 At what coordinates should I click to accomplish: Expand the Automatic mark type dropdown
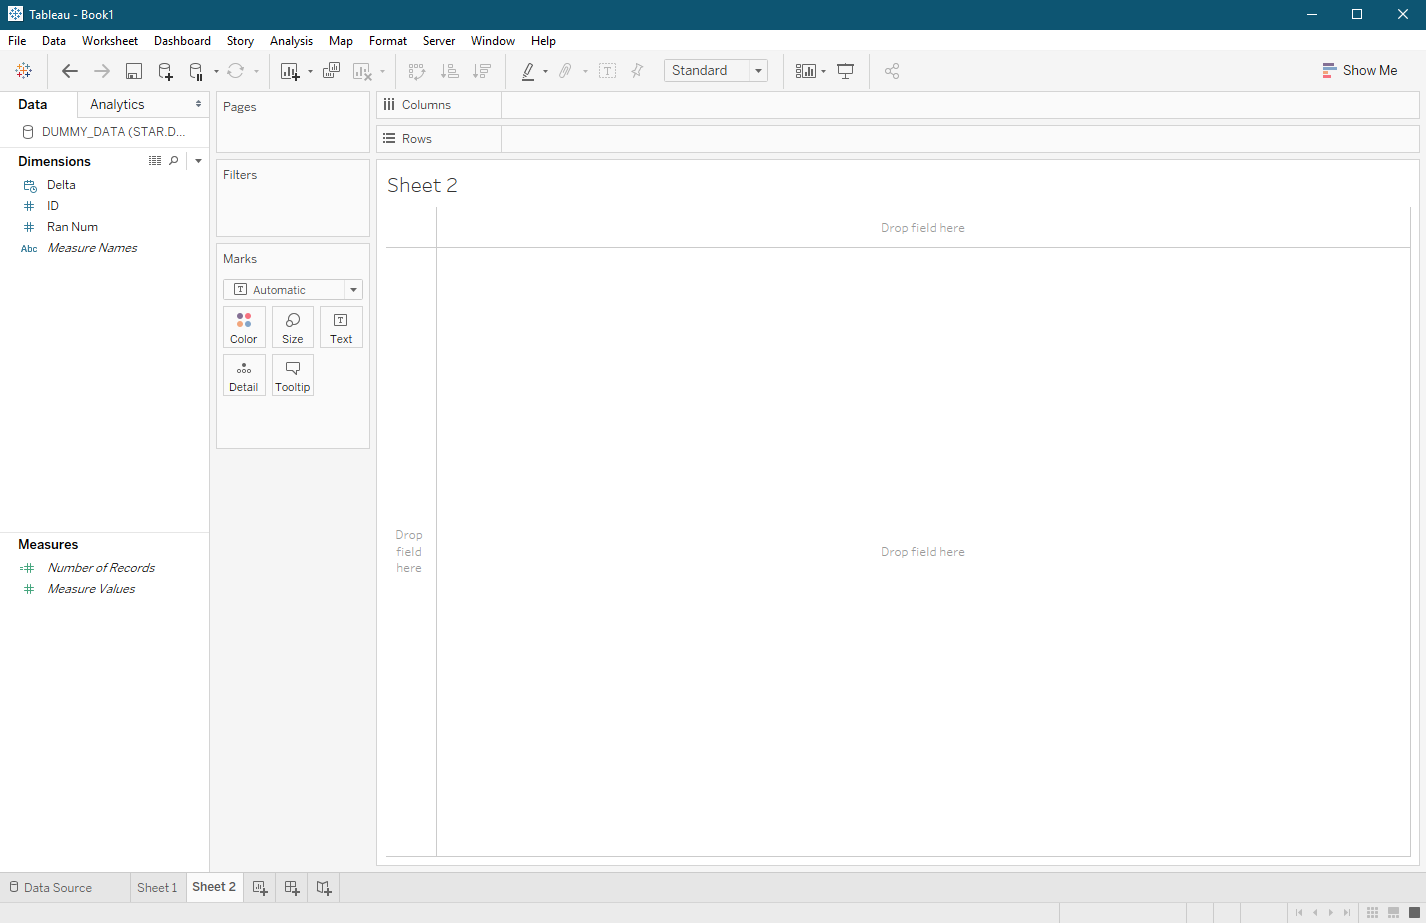[353, 290]
